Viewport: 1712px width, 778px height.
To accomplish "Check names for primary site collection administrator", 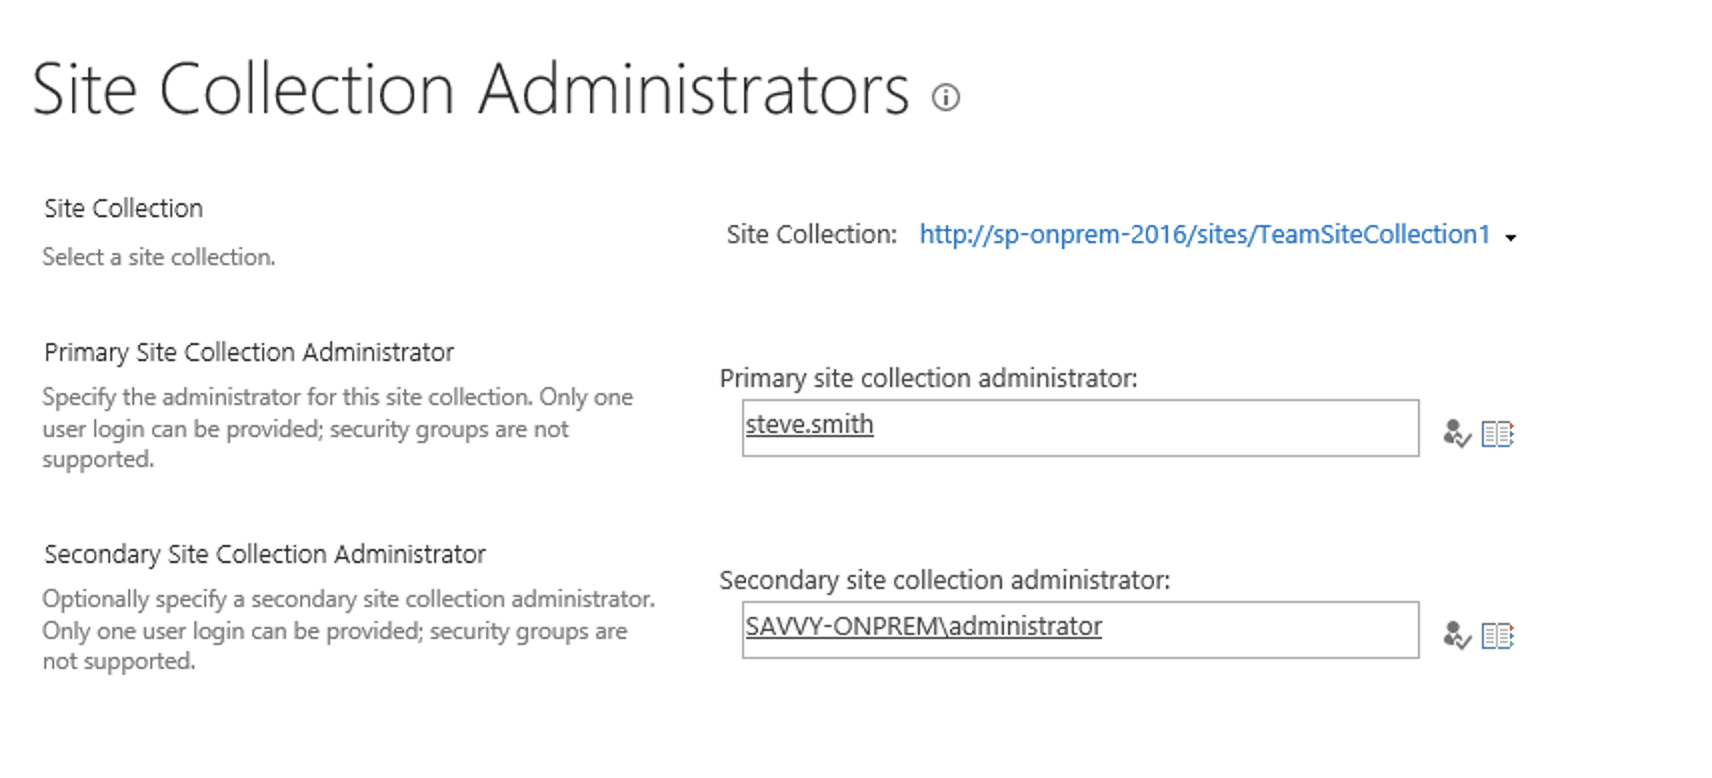I will click(x=1456, y=434).
